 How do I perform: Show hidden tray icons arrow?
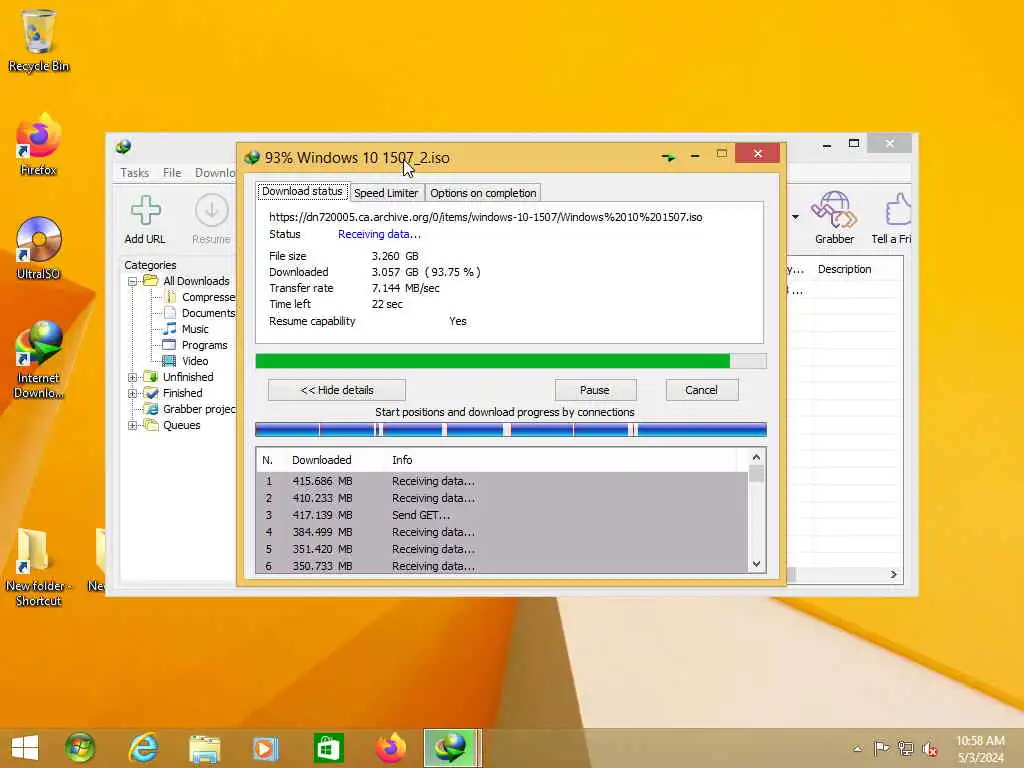pos(857,749)
